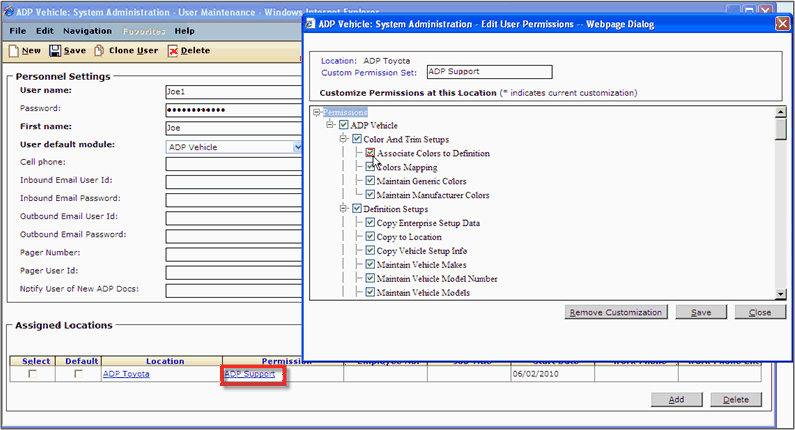Toggle Copy Vehicle Setup Info checkbox

(370, 250)
